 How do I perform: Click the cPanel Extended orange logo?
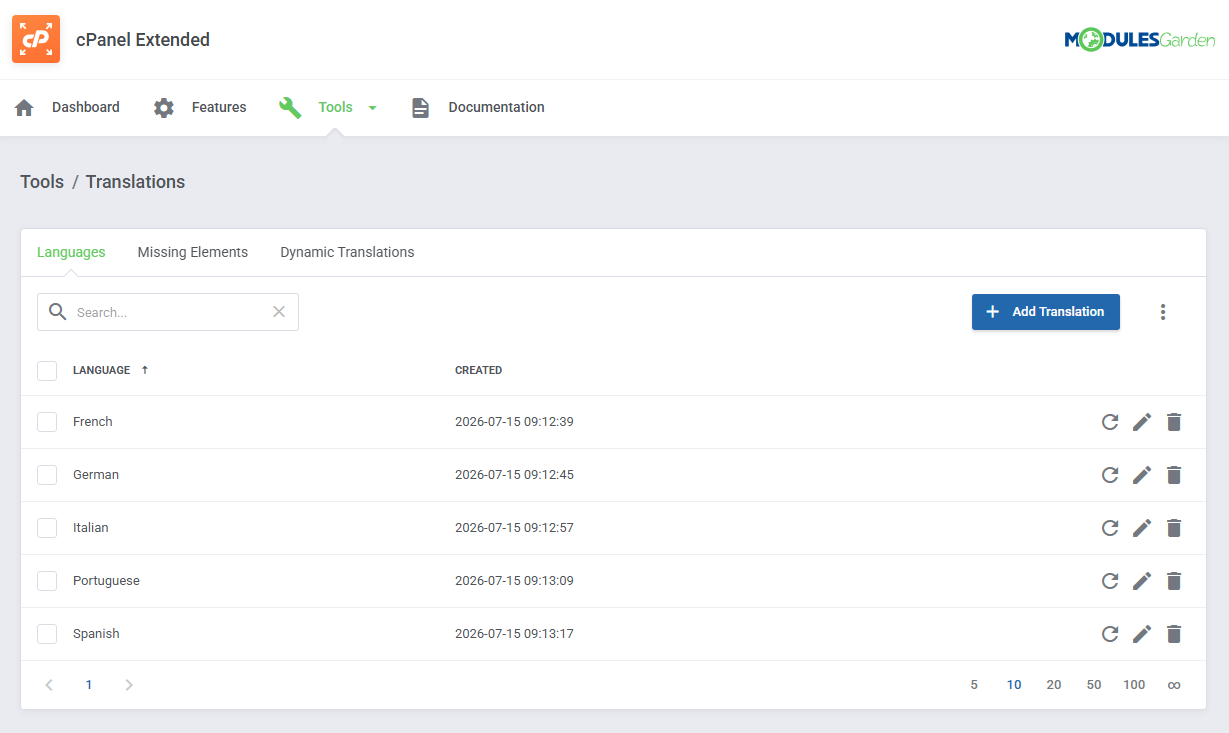point(36,39)
